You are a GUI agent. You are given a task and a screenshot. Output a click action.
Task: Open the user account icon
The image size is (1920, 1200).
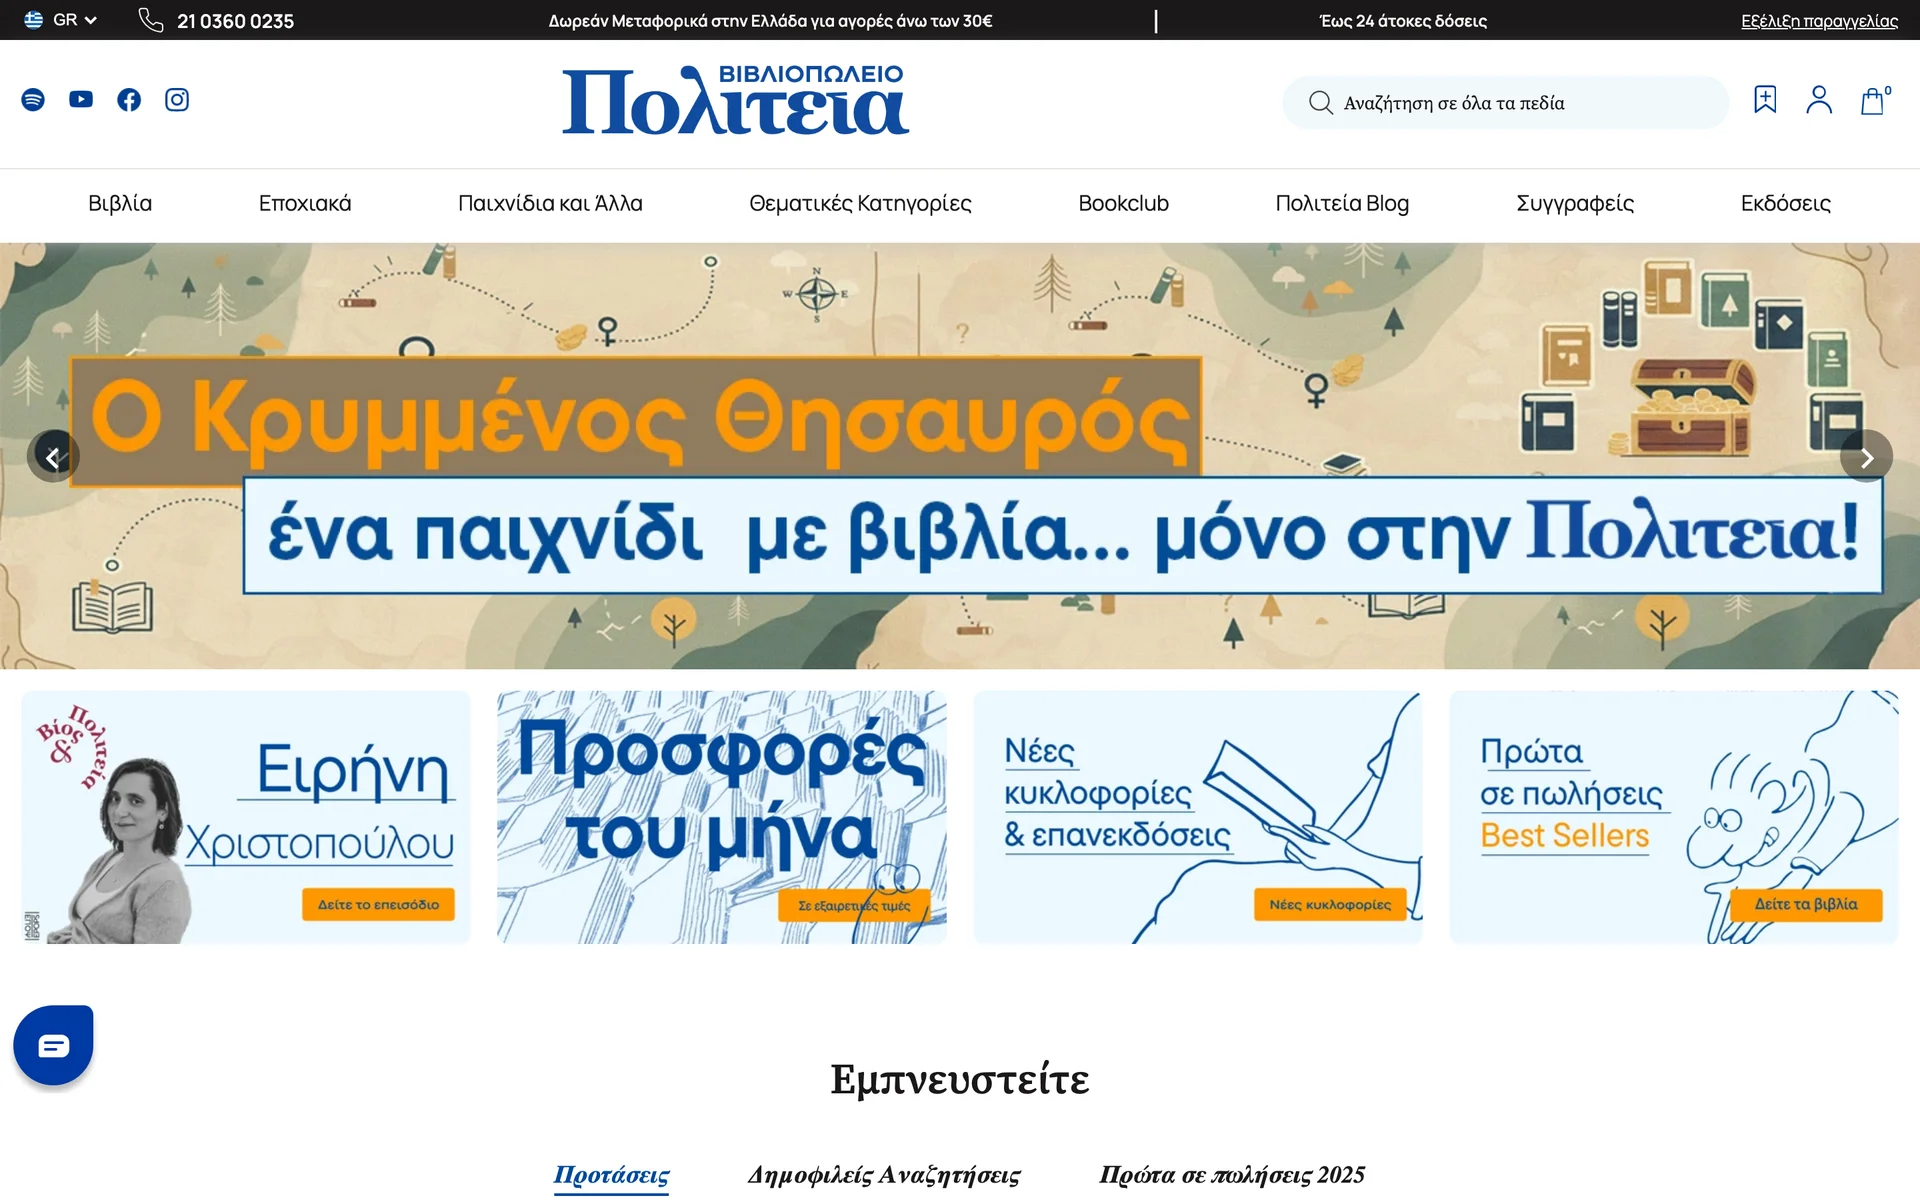[1819, 100]
